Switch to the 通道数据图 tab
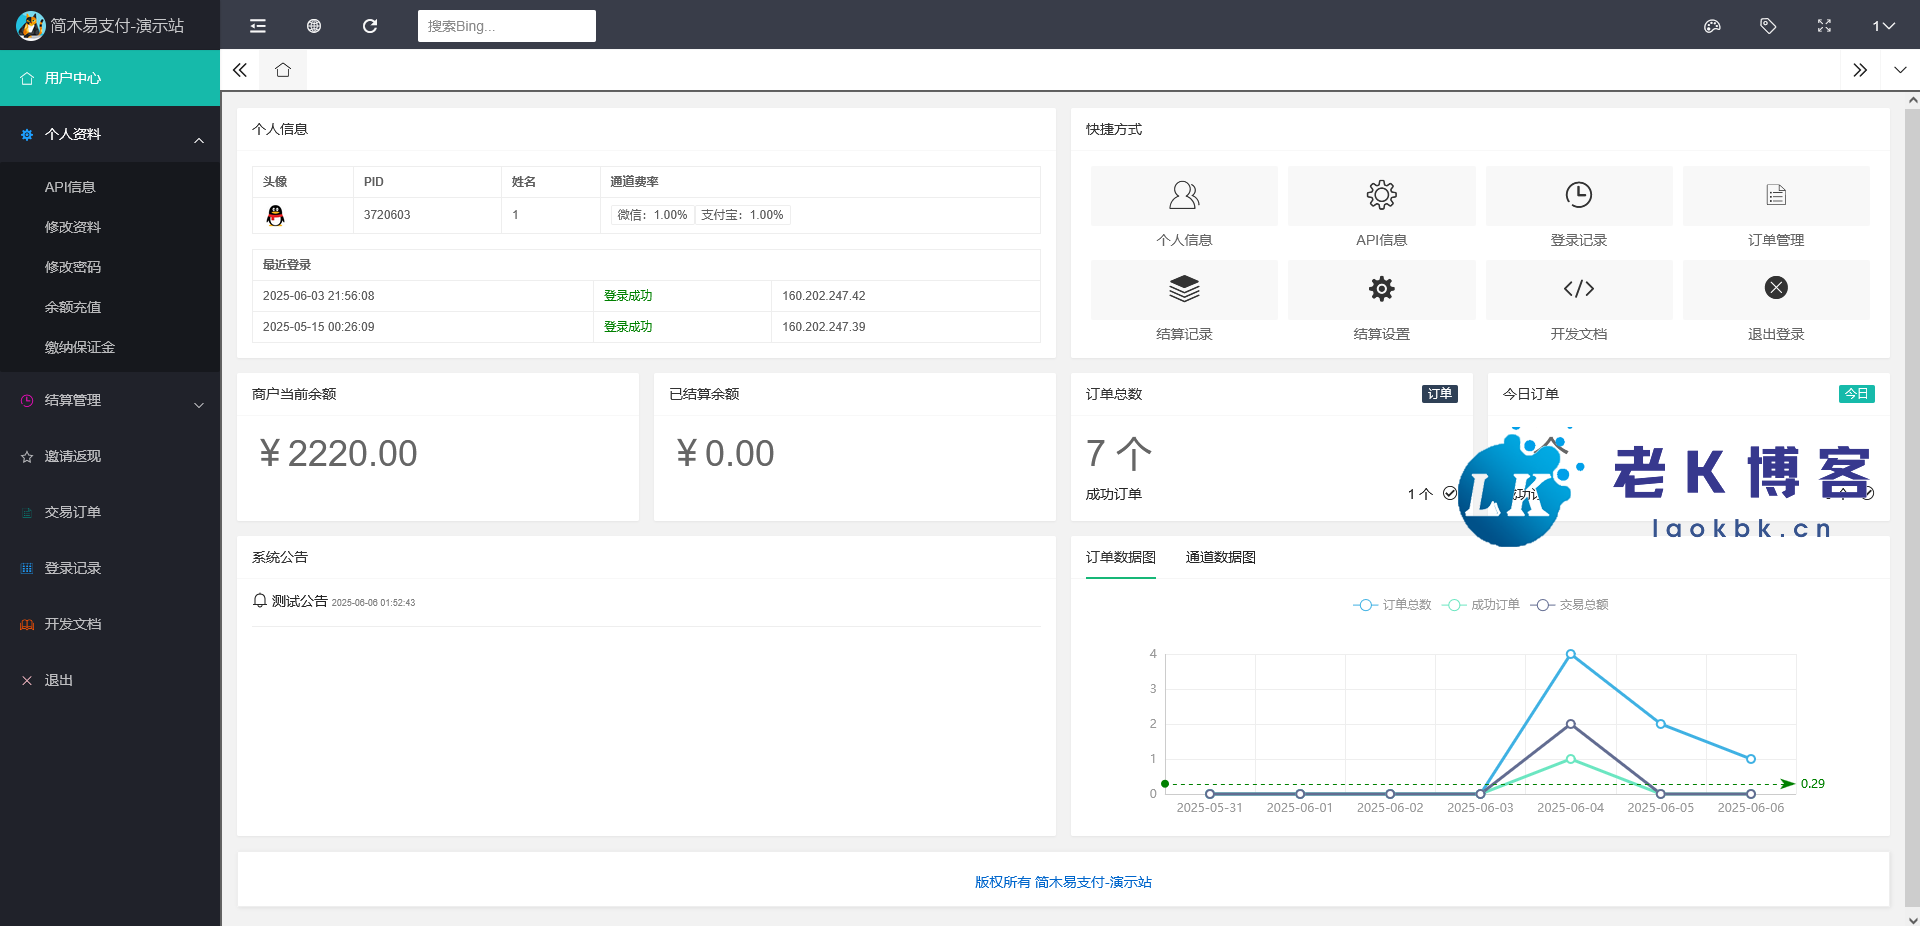 pos(1220,558)
